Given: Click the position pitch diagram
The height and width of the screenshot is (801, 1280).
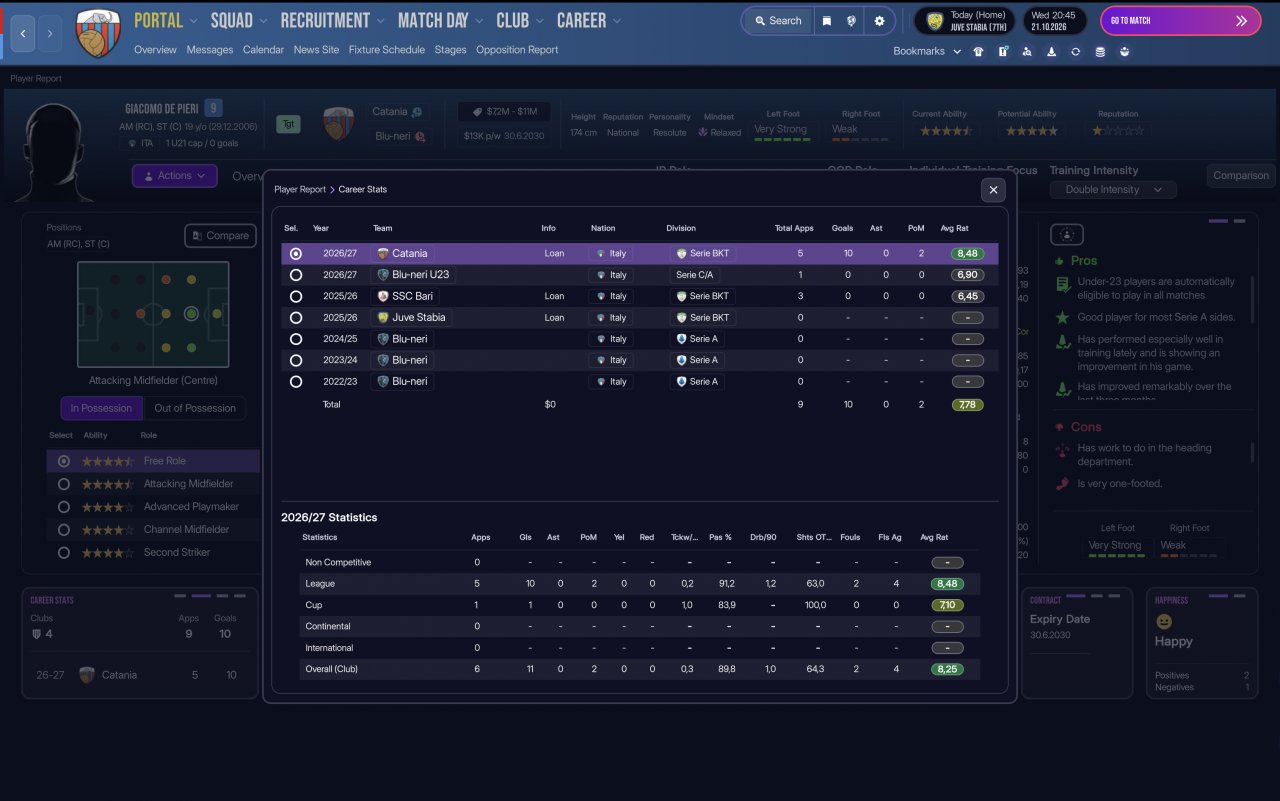Looking at the screenshot, I should point(153,314).
